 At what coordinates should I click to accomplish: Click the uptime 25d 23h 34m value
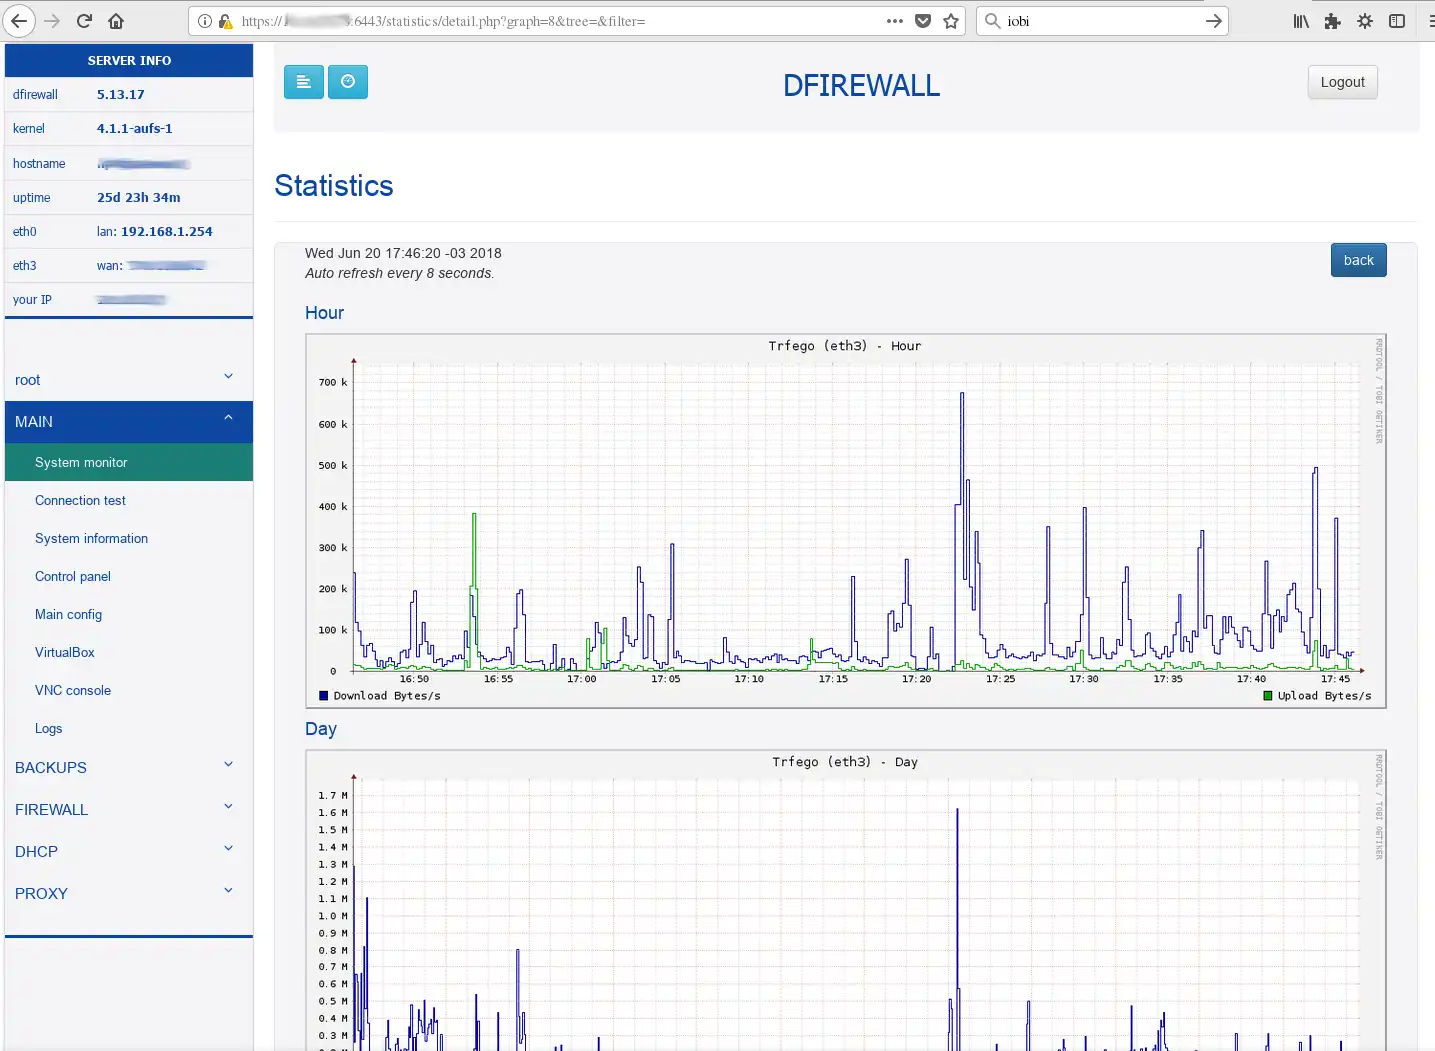coord(139,198)
